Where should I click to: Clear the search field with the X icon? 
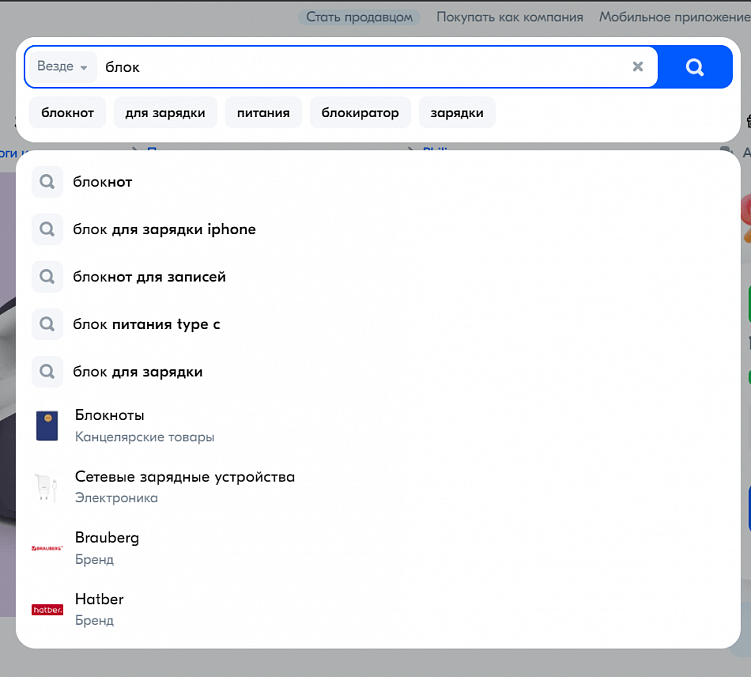637,67
